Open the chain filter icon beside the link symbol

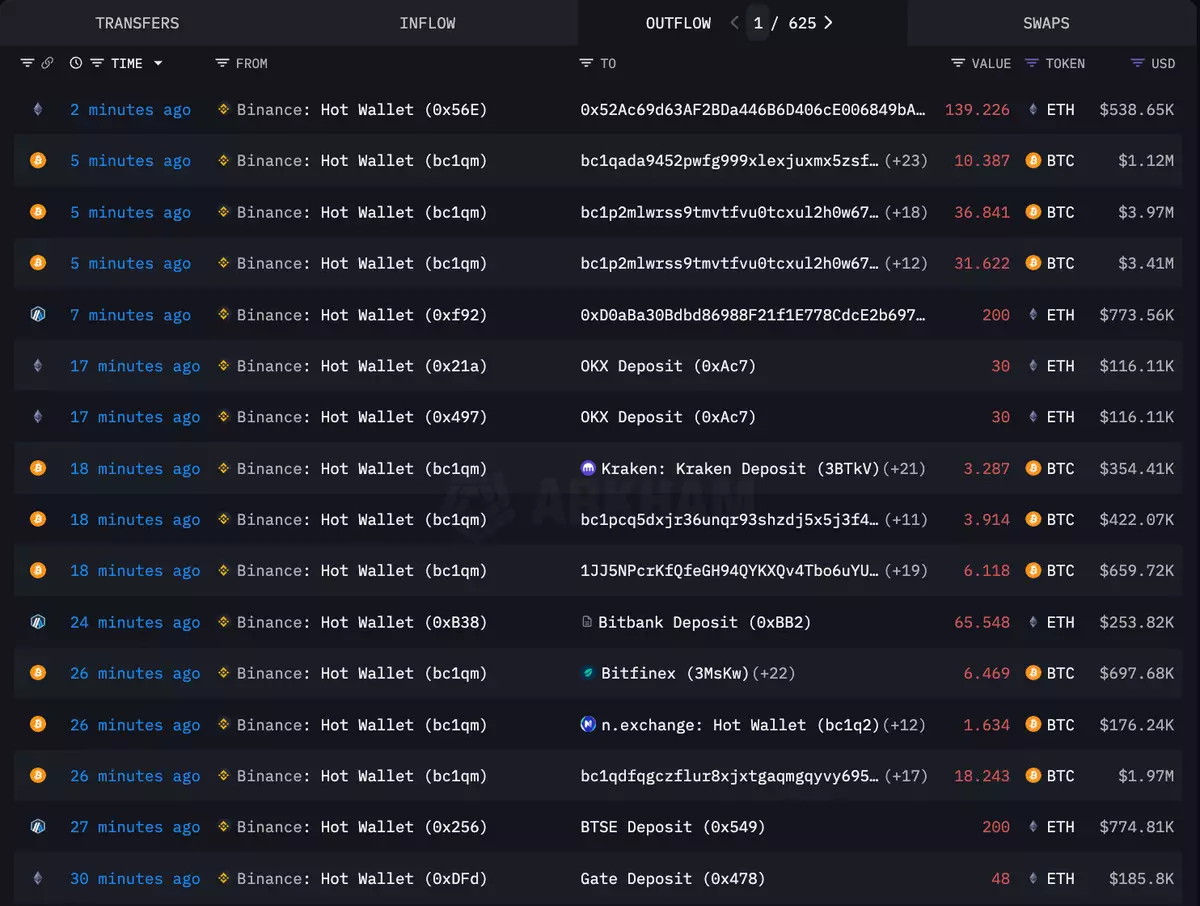pos(27,63)
